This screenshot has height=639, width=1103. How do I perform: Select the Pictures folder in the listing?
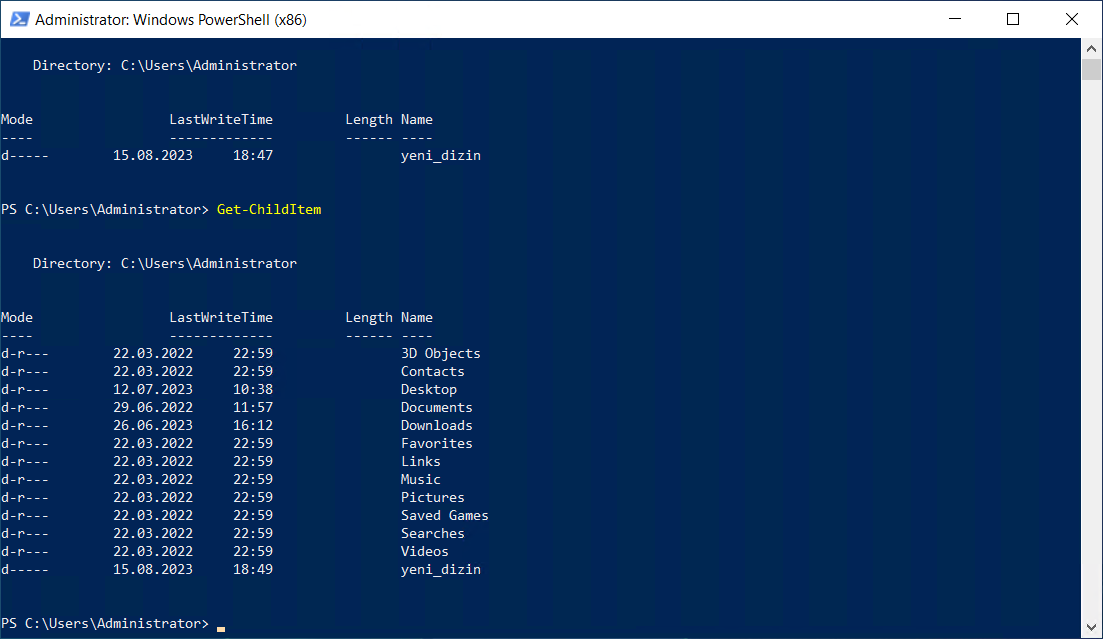coord(432,497)
